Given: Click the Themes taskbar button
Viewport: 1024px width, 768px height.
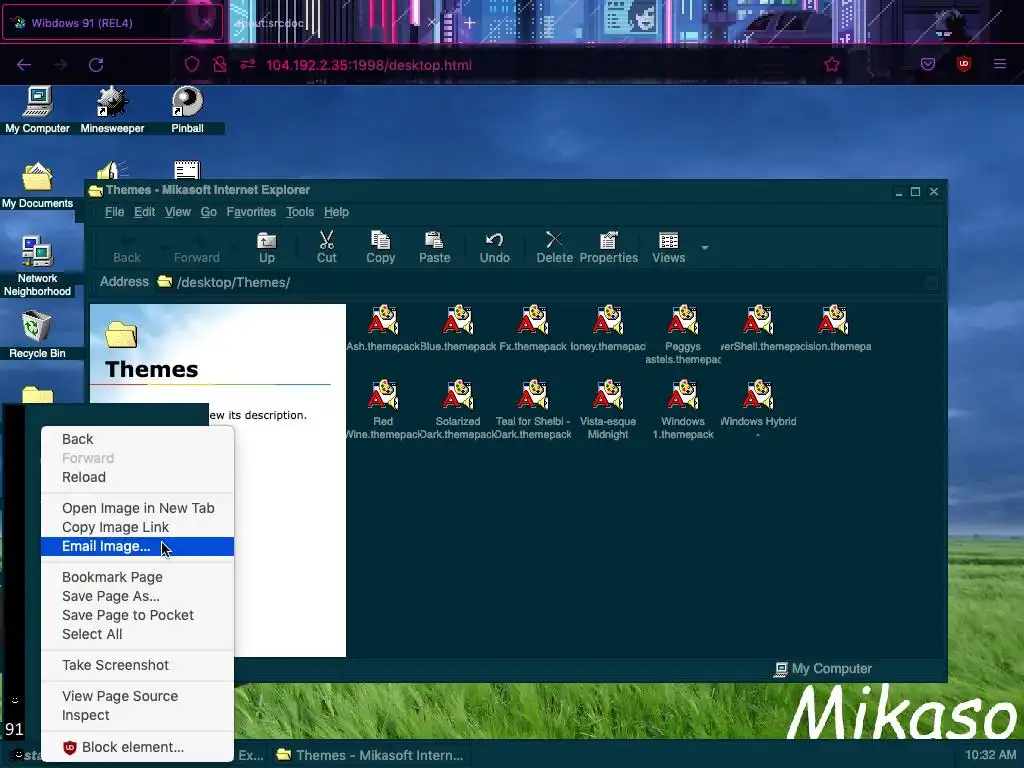Looking at the screenshot, I should click(x=370, y=755).
